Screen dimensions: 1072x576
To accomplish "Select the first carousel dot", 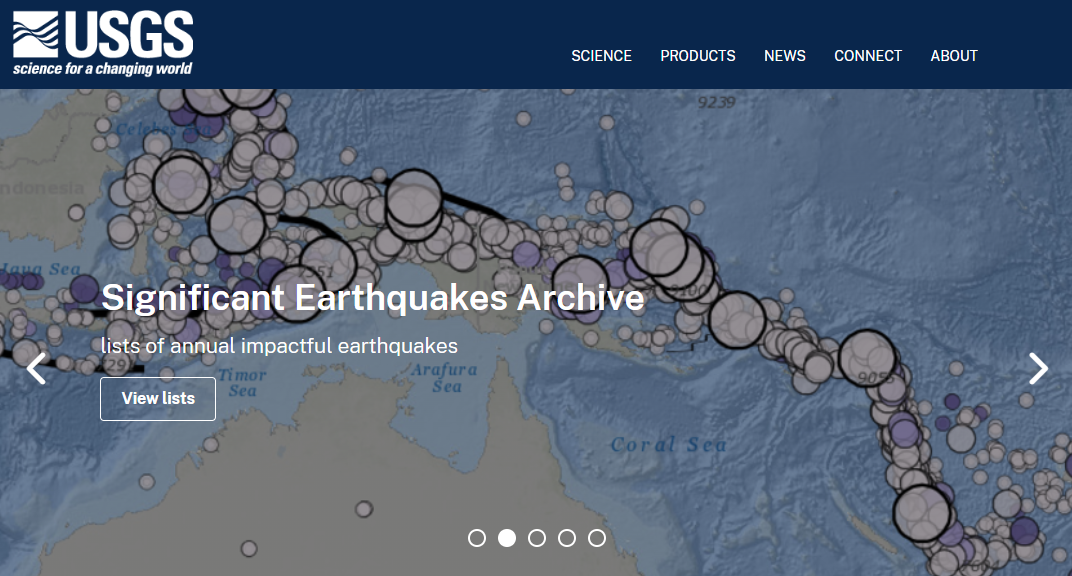I will point(477,537).
